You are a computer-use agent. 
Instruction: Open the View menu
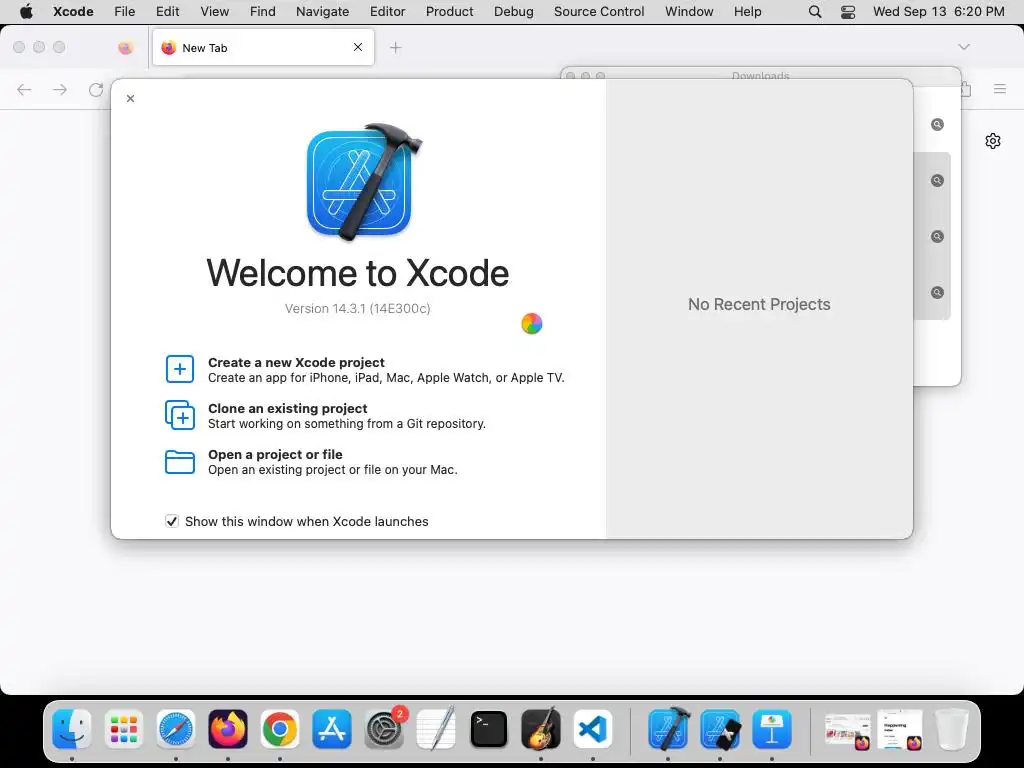click(x=214, y=12)
